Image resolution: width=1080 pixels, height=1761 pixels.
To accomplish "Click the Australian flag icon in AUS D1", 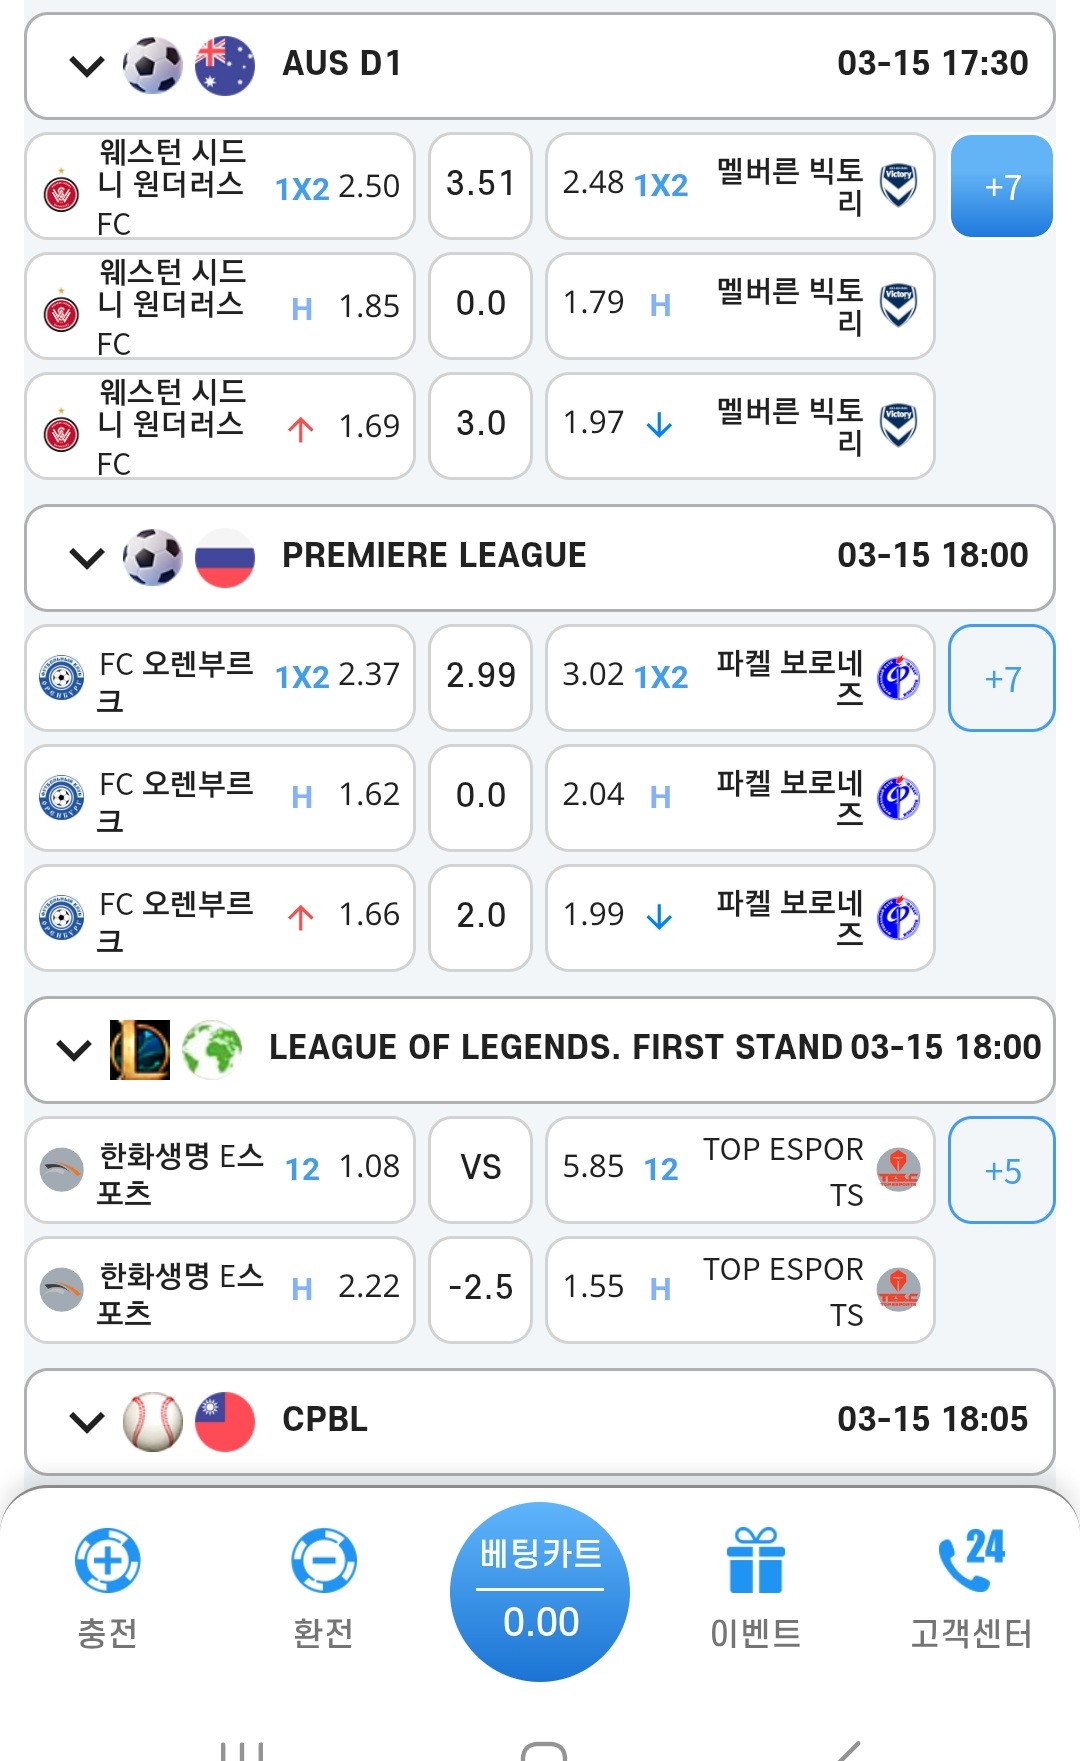I will coord(224,66).
